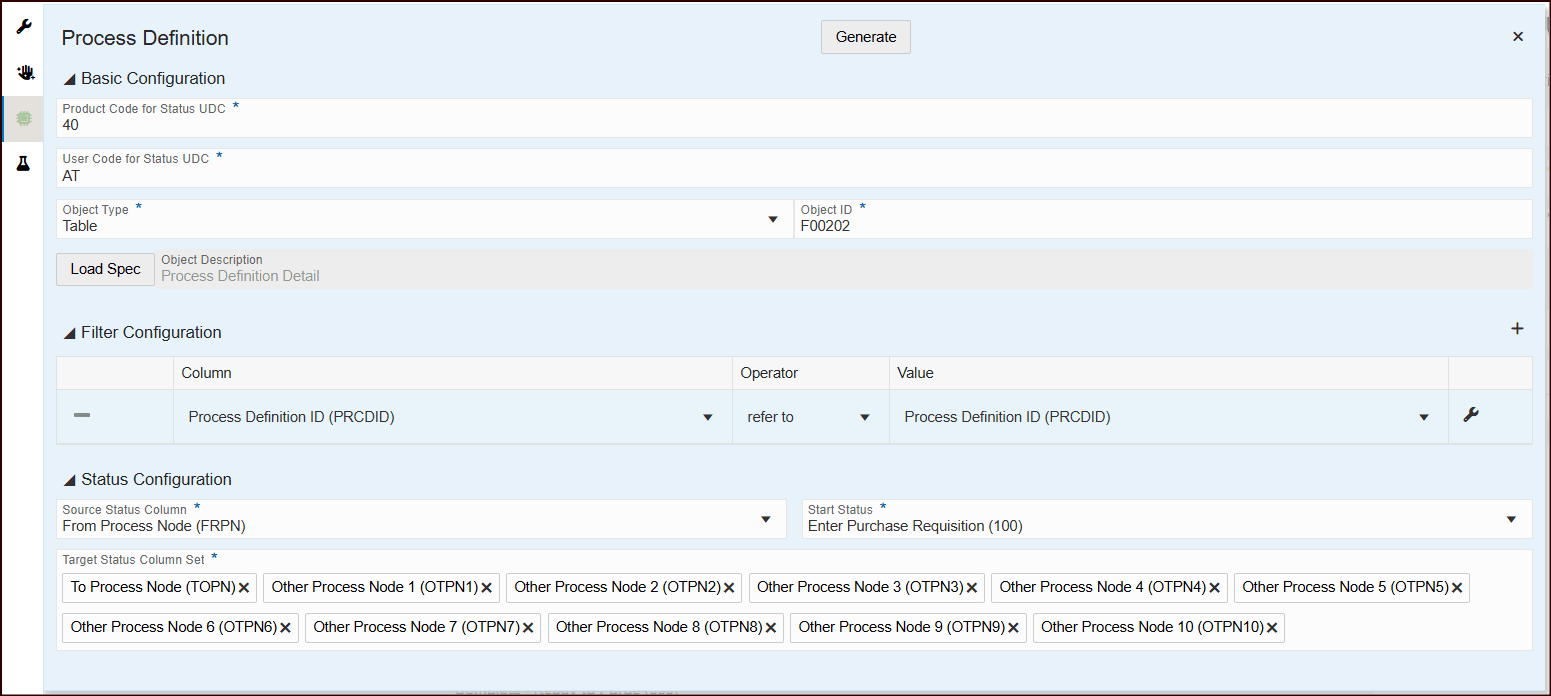Open the Source Status Column selector
The height and width of the screenshot is (696, 1551).
(767, 518)
